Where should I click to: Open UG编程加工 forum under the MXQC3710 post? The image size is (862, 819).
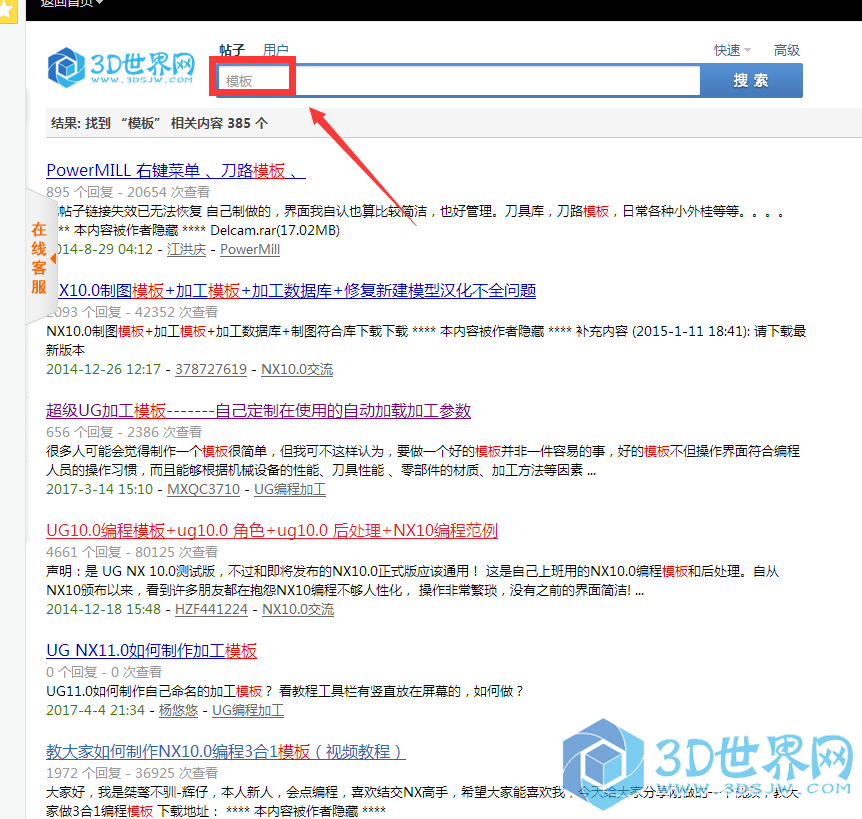[290, 489]
